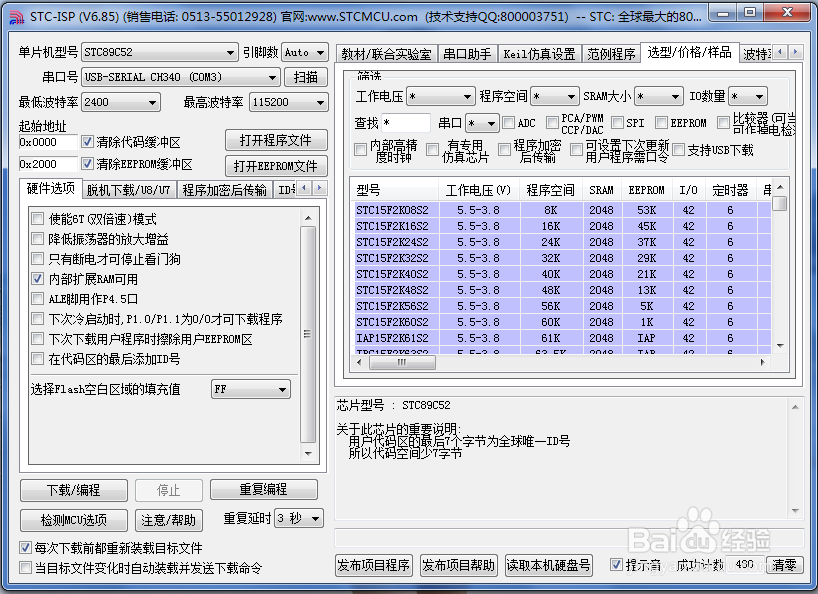Viewport: 818px width, 594px height.
Task: Open 教材/联合实验室 tab
Action: (387, 54)
